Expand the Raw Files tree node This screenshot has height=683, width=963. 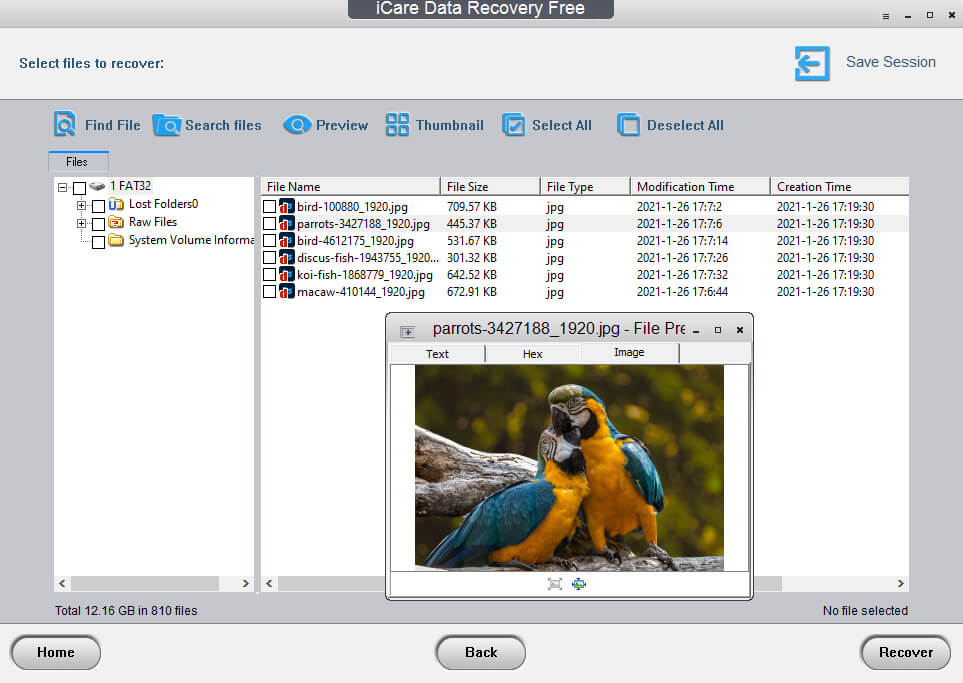pos(81,224)
